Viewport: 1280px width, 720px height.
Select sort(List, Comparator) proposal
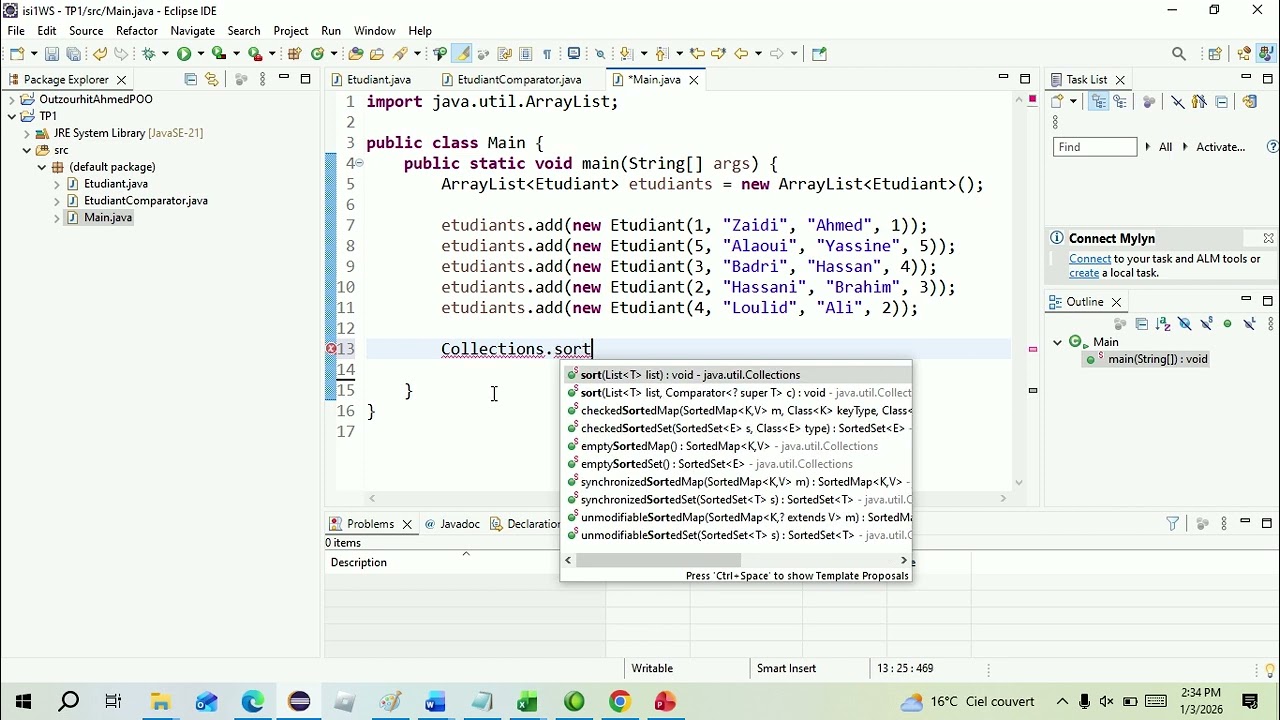pyautogui.click(x=736, y=393)
